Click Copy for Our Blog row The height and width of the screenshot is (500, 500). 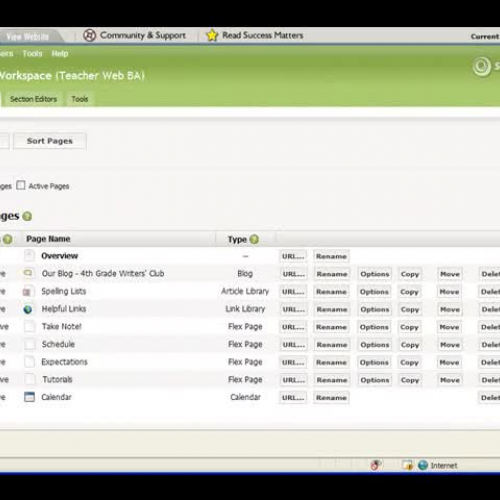(410, 274)
